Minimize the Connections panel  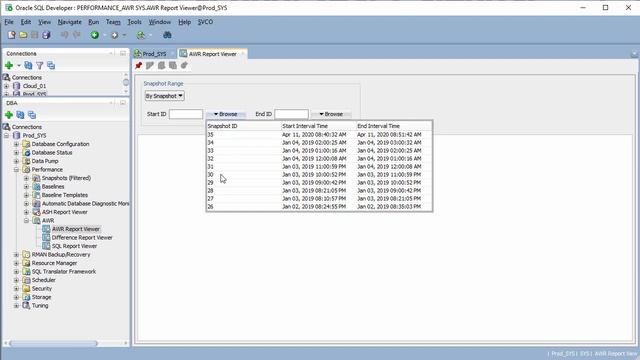tap(123, 53)
